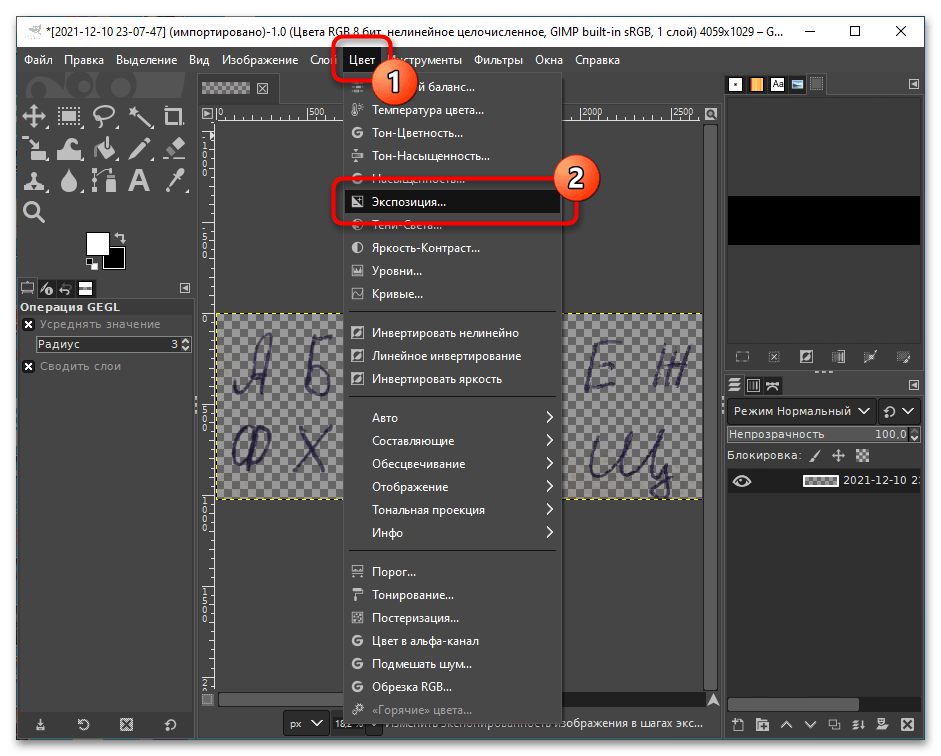Image resolution: width=941 pixels, height=756 pixels.
Task: Reset tool options to default values
Action: pos(170,725)
